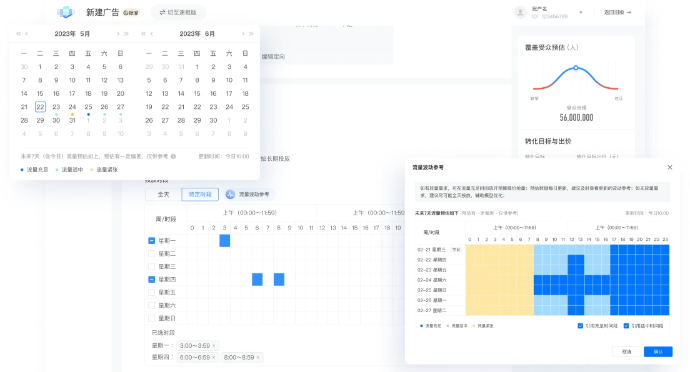Toggle the 星期日 checkbox
This screenshot has width=690, height=372.
tap(151, 318)
